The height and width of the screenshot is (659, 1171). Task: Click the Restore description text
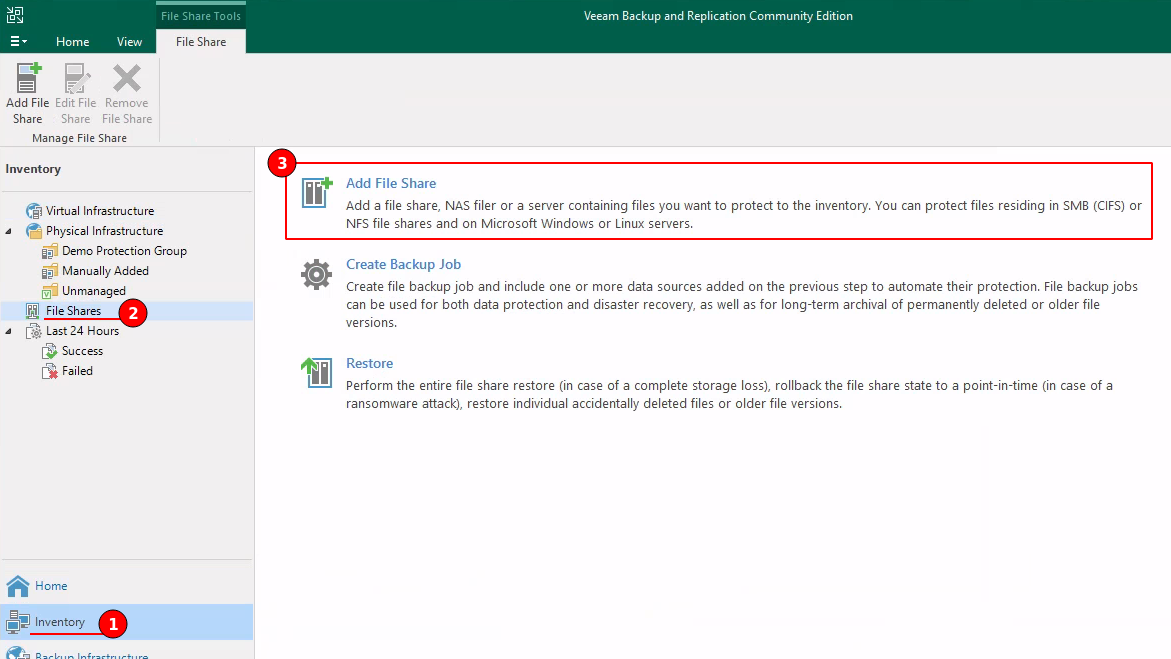tap(729, 395)
